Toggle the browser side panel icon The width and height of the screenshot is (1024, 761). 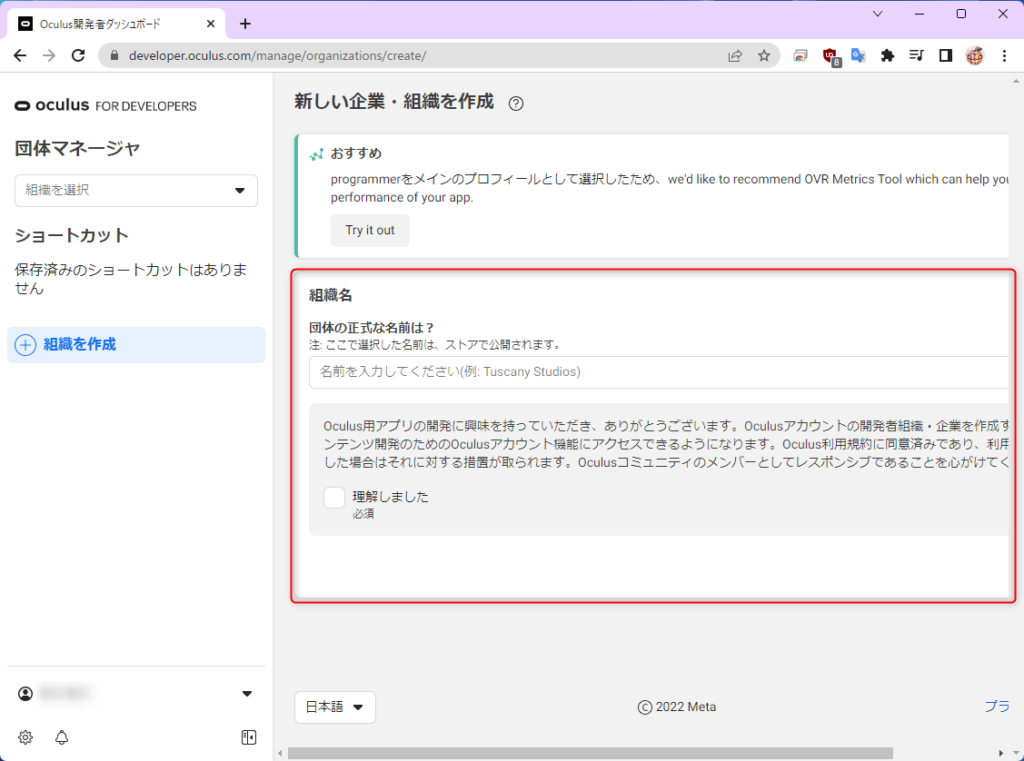coord(945,56)
